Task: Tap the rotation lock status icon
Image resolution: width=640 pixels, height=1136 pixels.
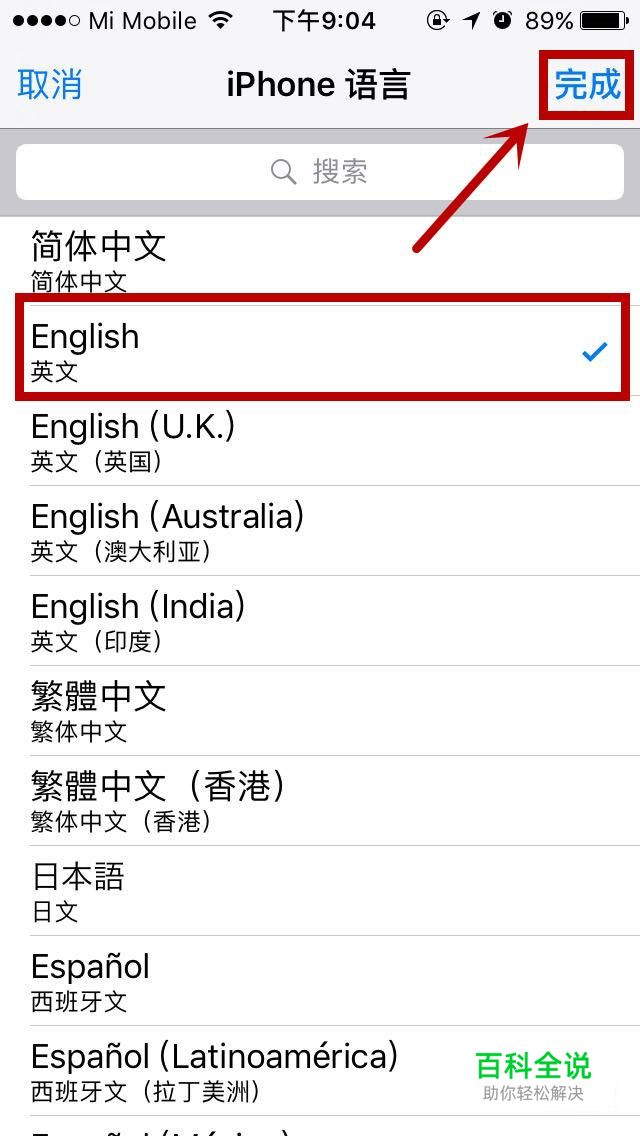Action: [438, 21]
